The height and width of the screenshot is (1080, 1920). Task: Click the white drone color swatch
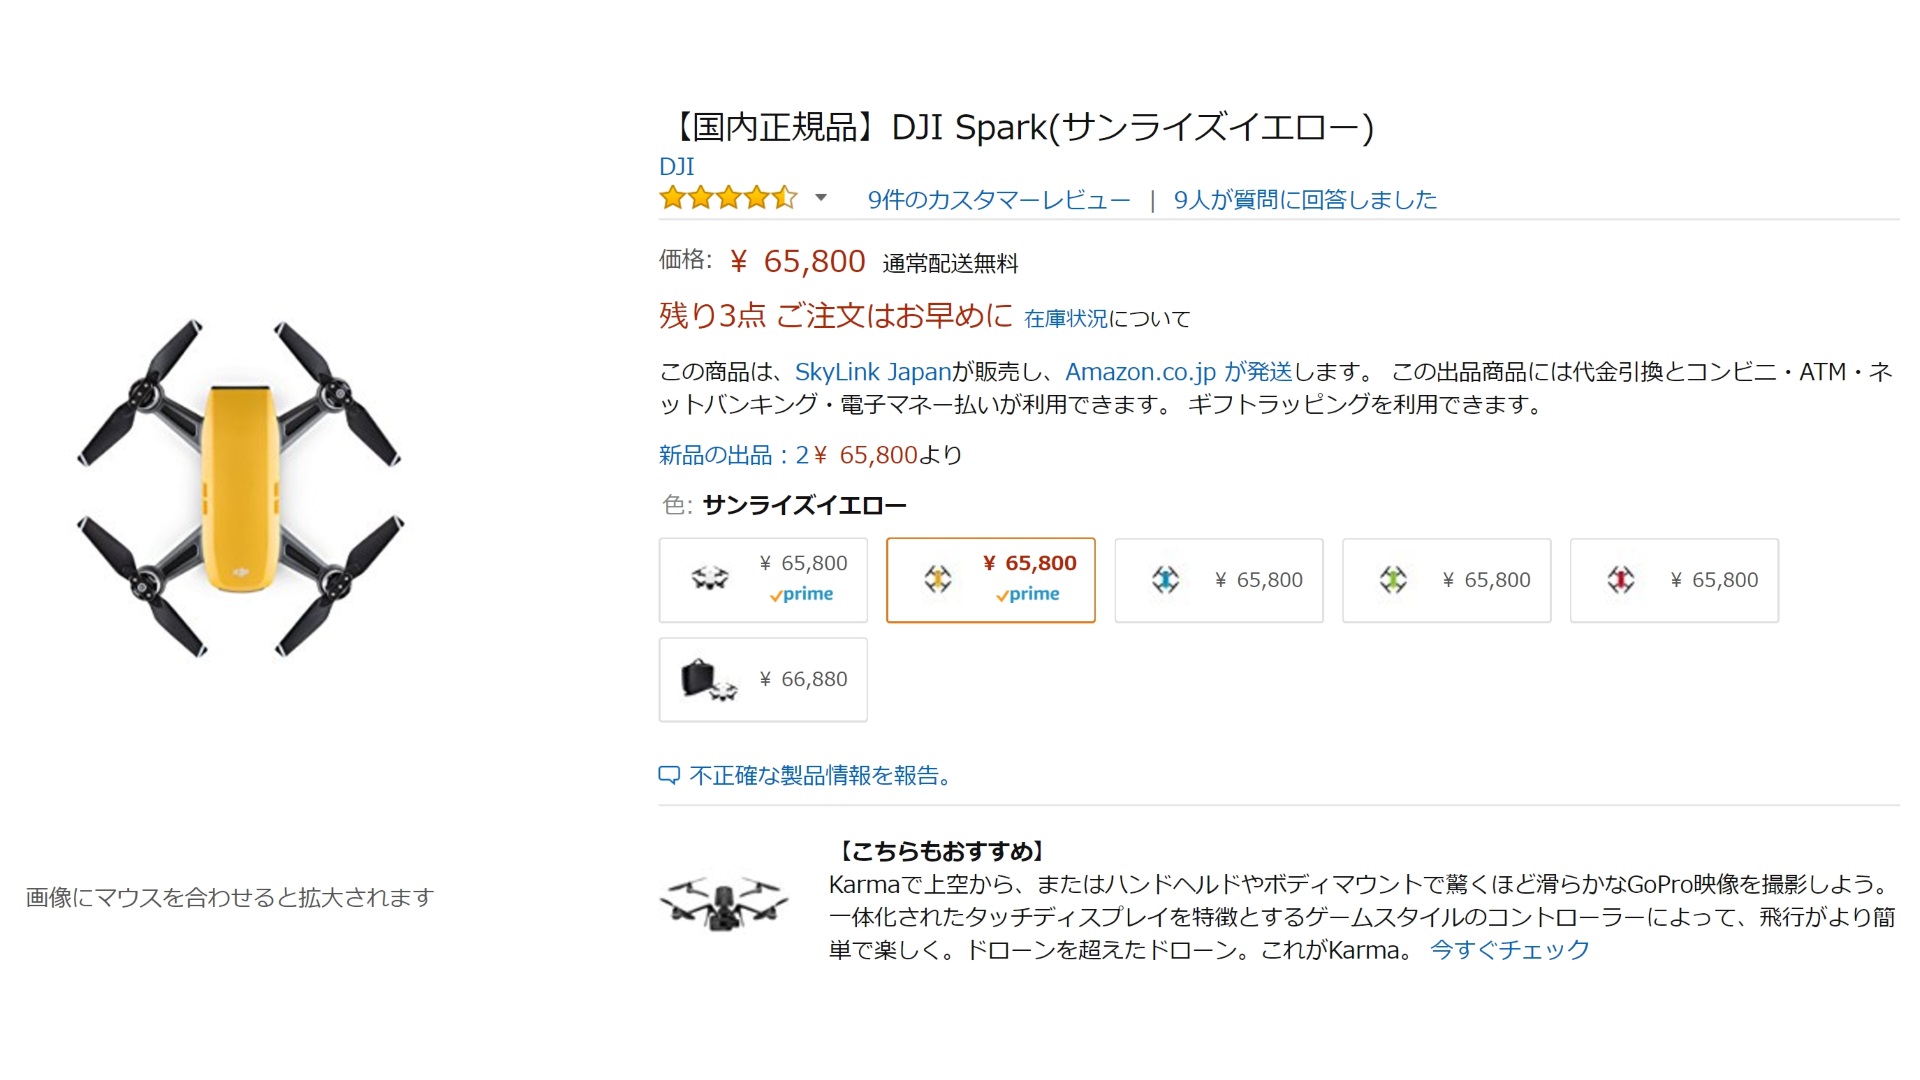(762, 580)
